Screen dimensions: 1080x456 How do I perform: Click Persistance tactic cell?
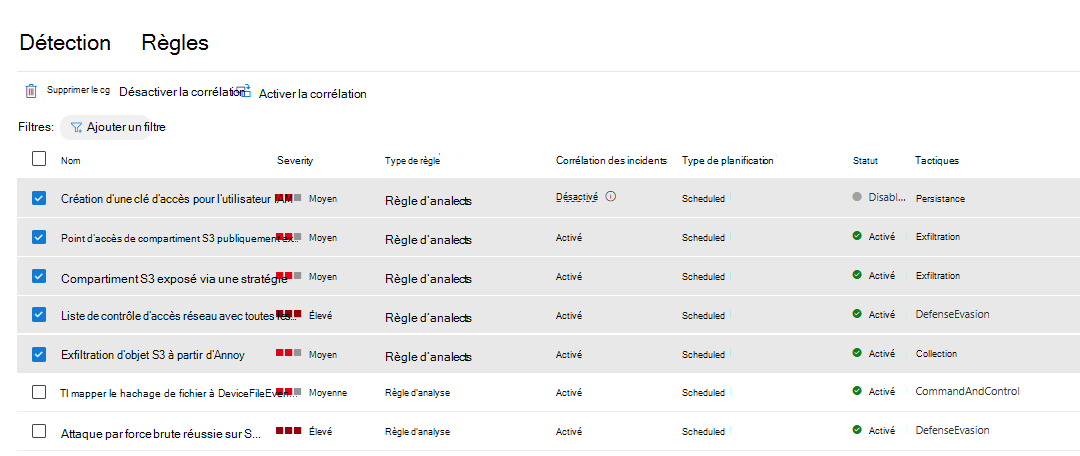pyautogui.click(x=940, y=198)
